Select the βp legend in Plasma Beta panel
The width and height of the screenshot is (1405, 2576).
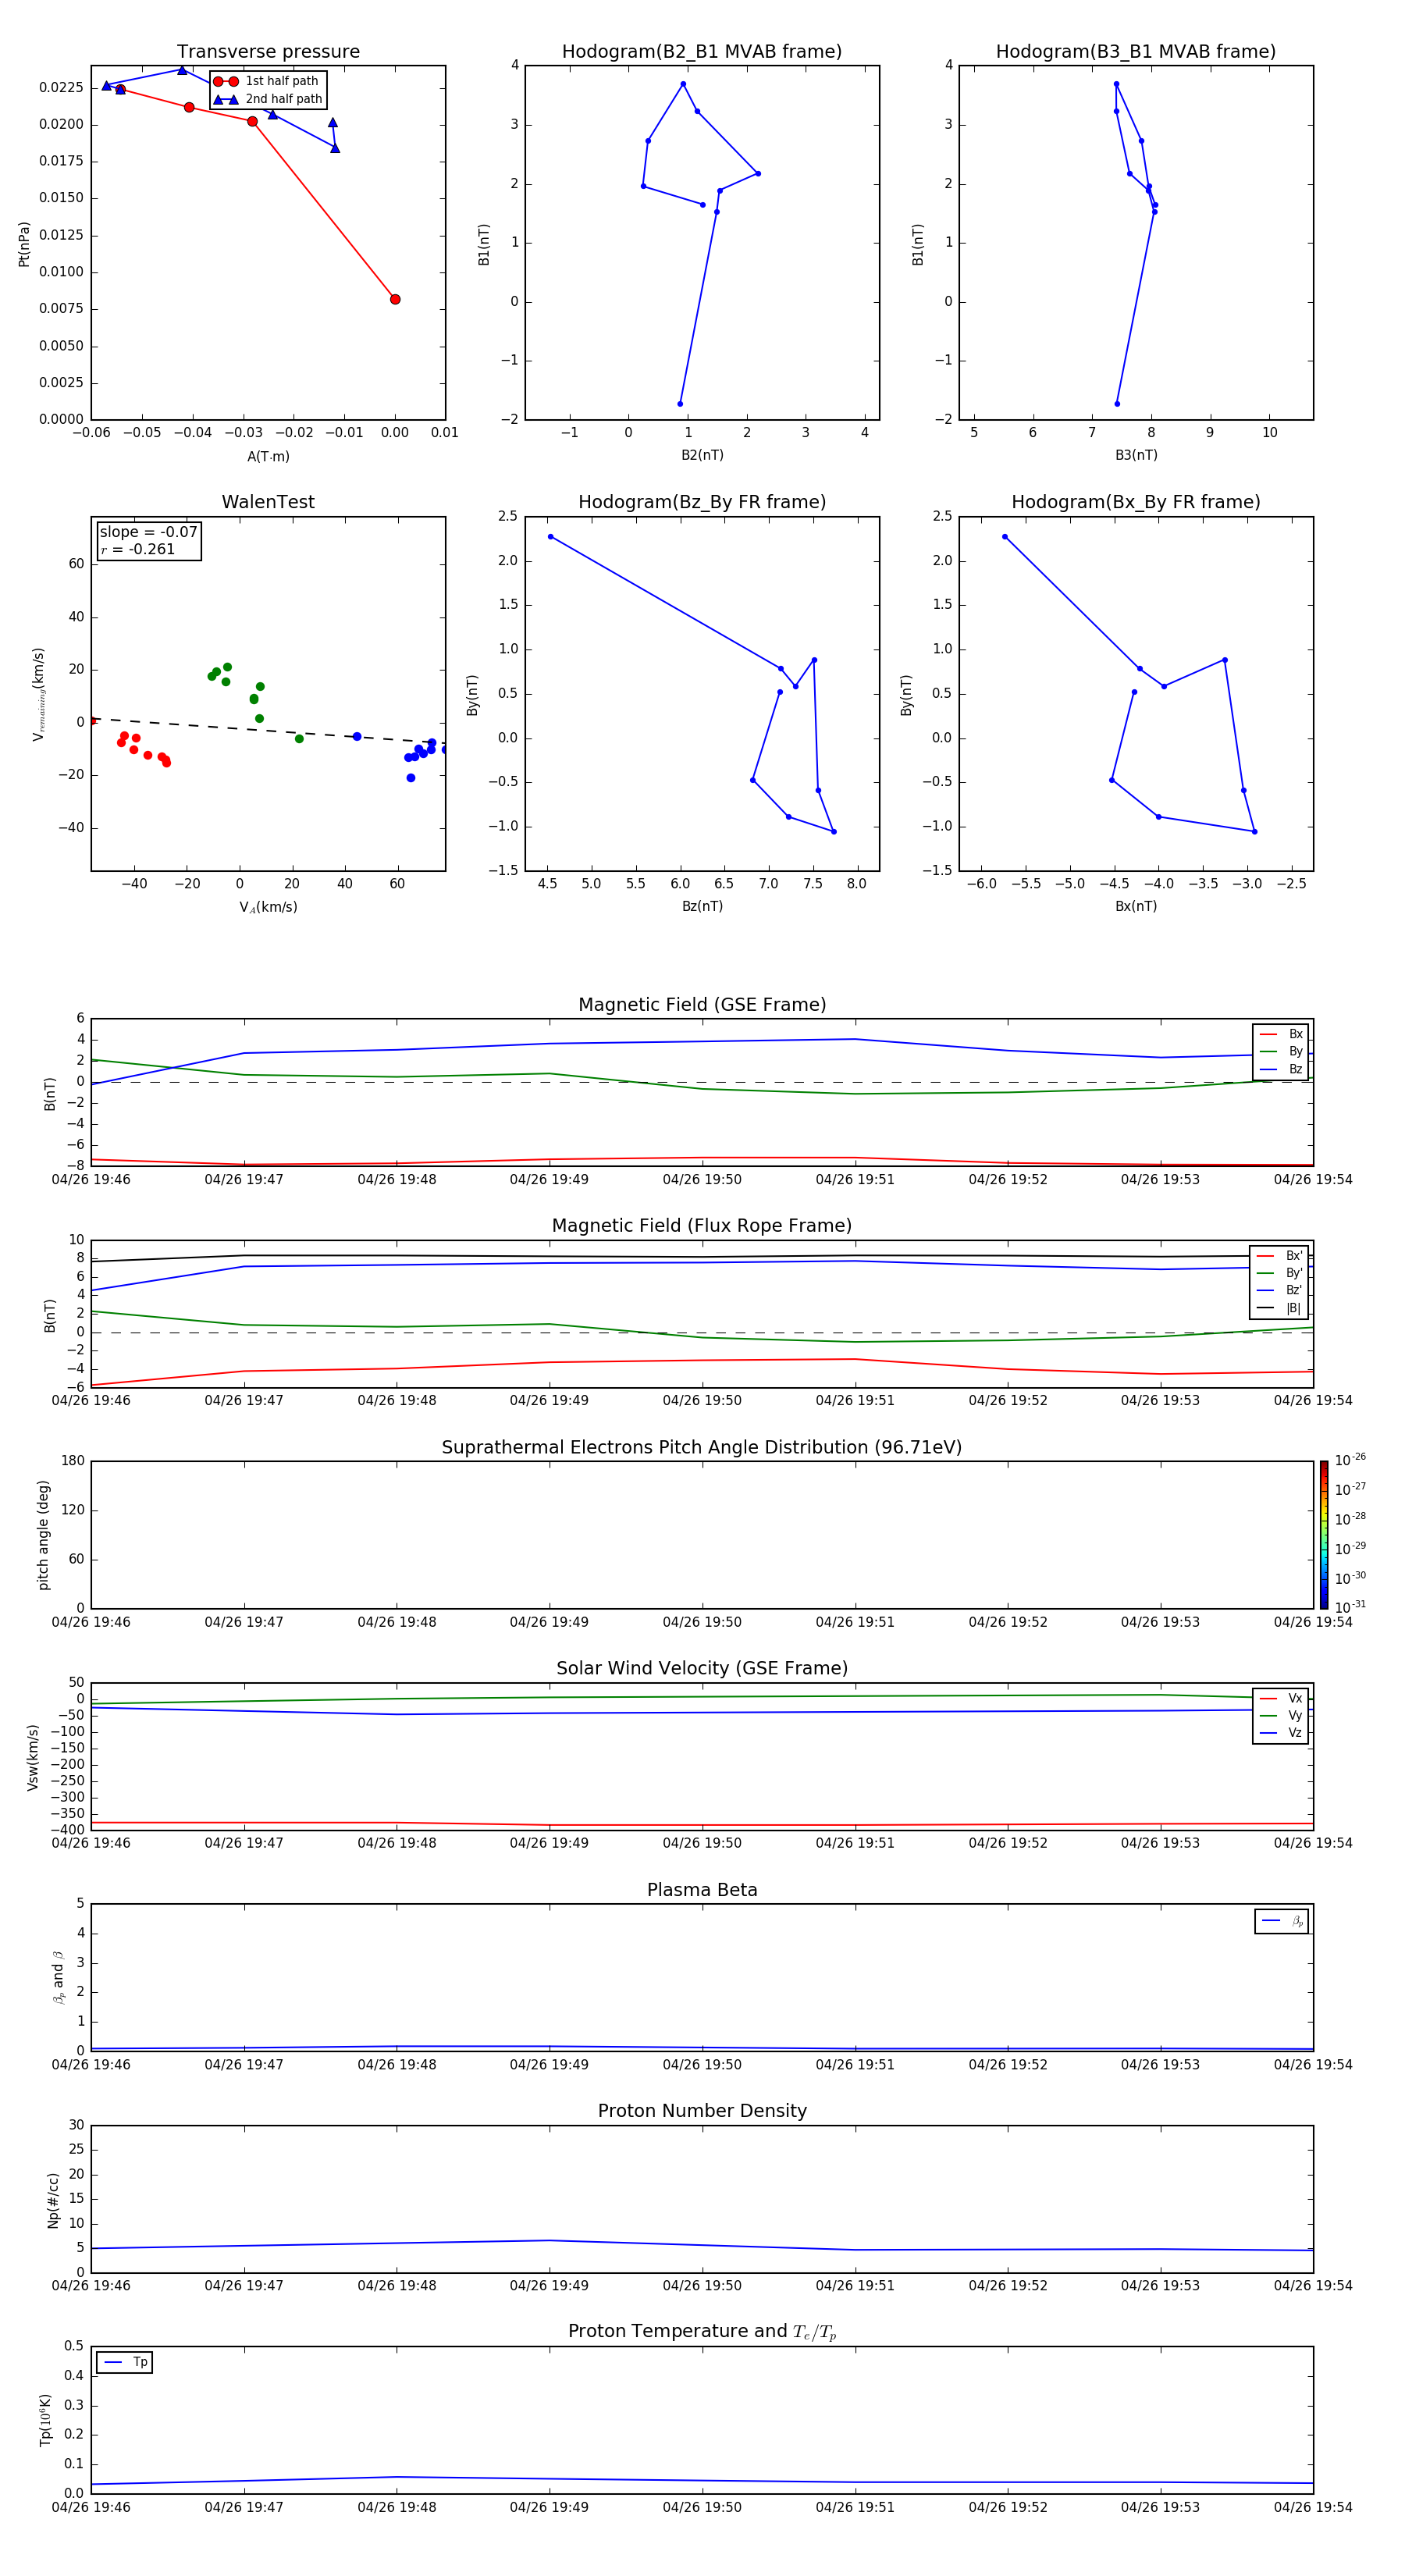point(1282,1921)
